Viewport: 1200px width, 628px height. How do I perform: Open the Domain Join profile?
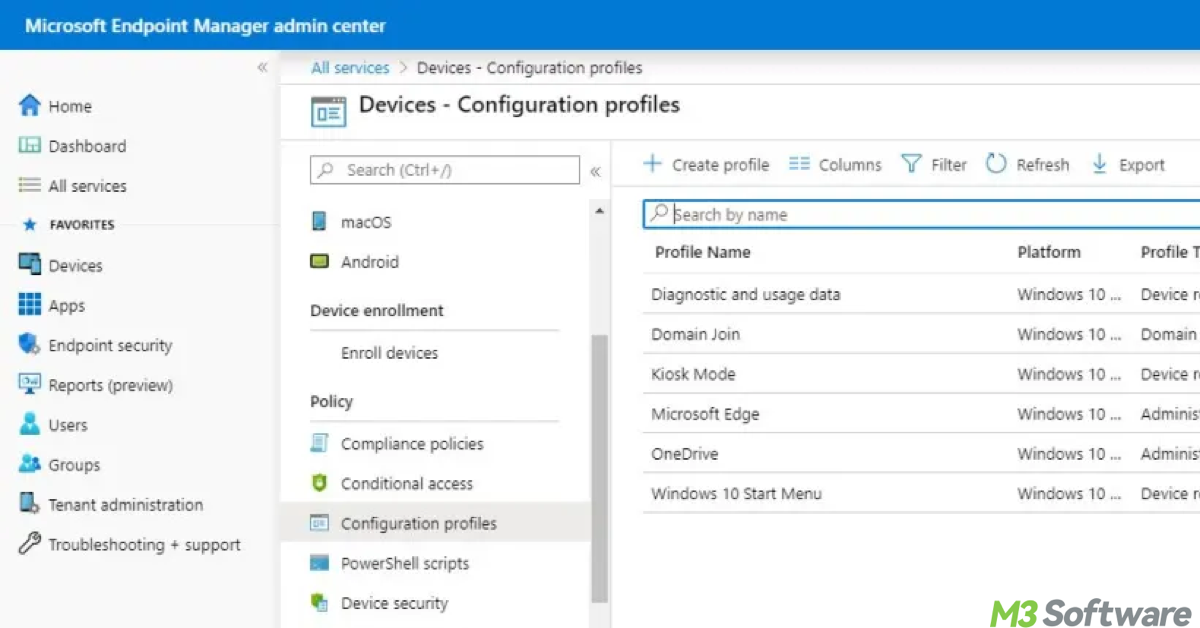click(x=696, y=334)
